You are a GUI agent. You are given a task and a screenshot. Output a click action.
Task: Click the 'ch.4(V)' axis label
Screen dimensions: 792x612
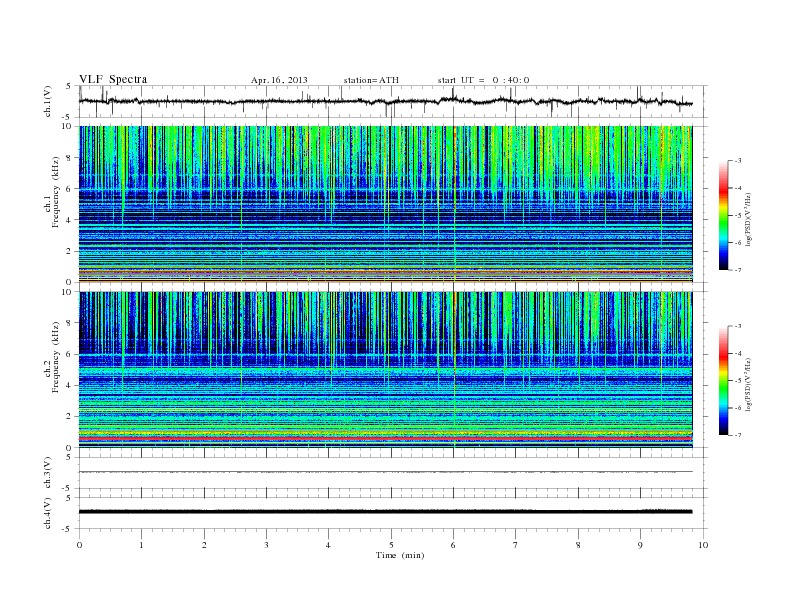tap(47, 513)
